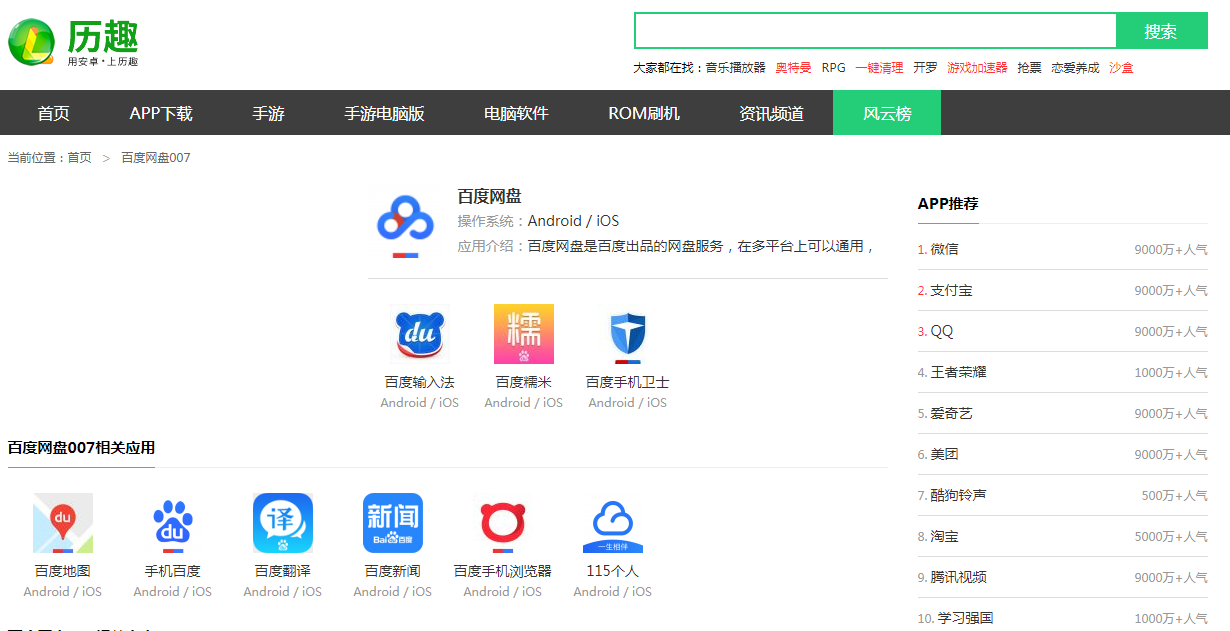Focus the search input field
Image resolution: width=1230 pixels, height=631 pixels.
point(875,31)
